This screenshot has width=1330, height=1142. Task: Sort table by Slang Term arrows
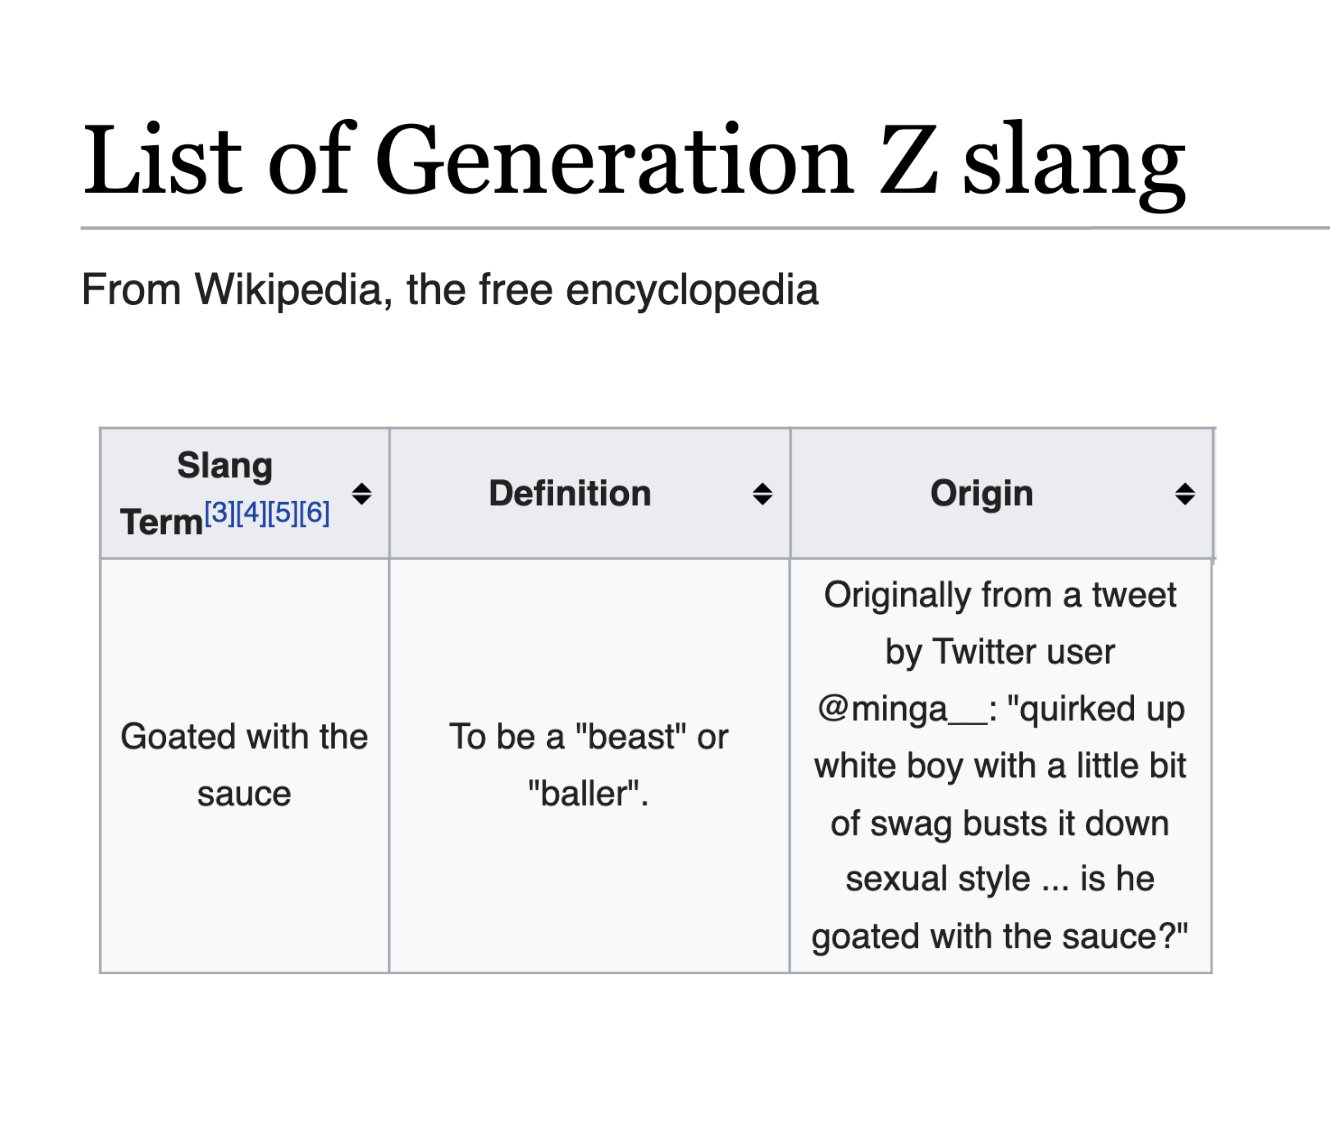(362, 493)
